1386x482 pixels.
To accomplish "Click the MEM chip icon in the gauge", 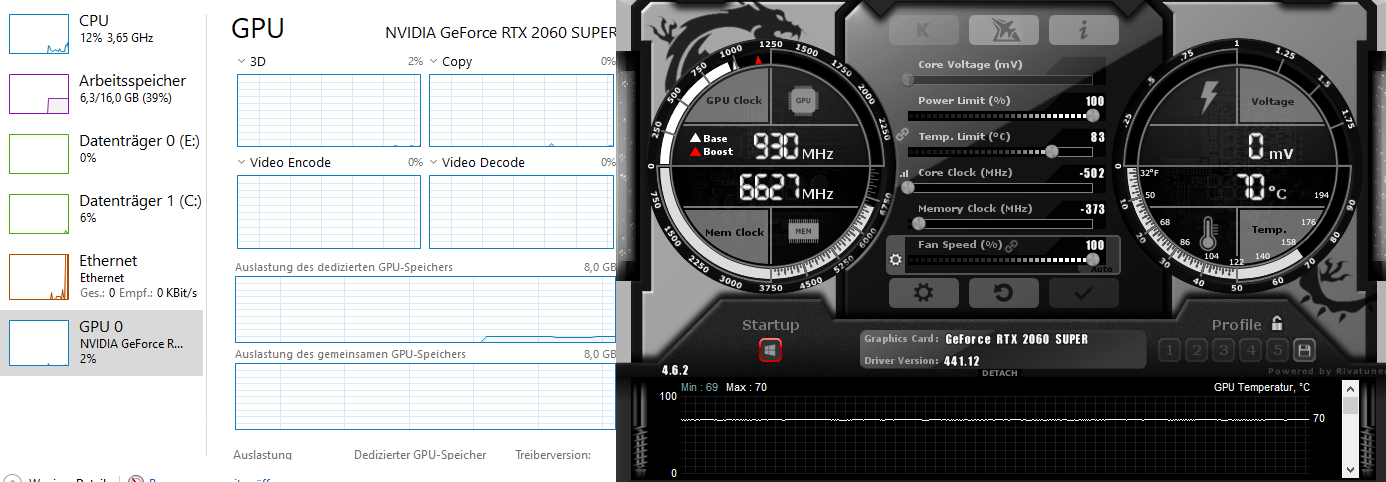I will coord(802,232).
